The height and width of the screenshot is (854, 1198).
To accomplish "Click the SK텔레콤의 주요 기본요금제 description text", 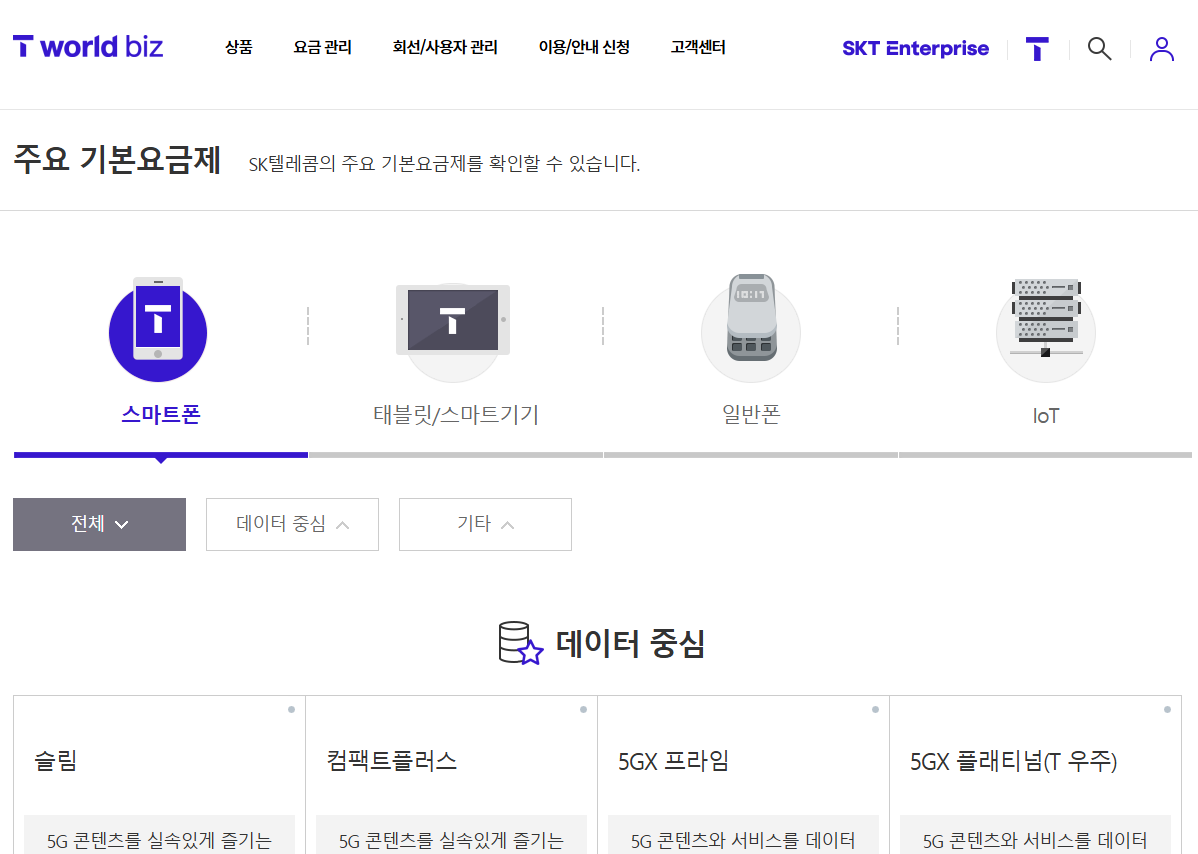I will (444, 163).
